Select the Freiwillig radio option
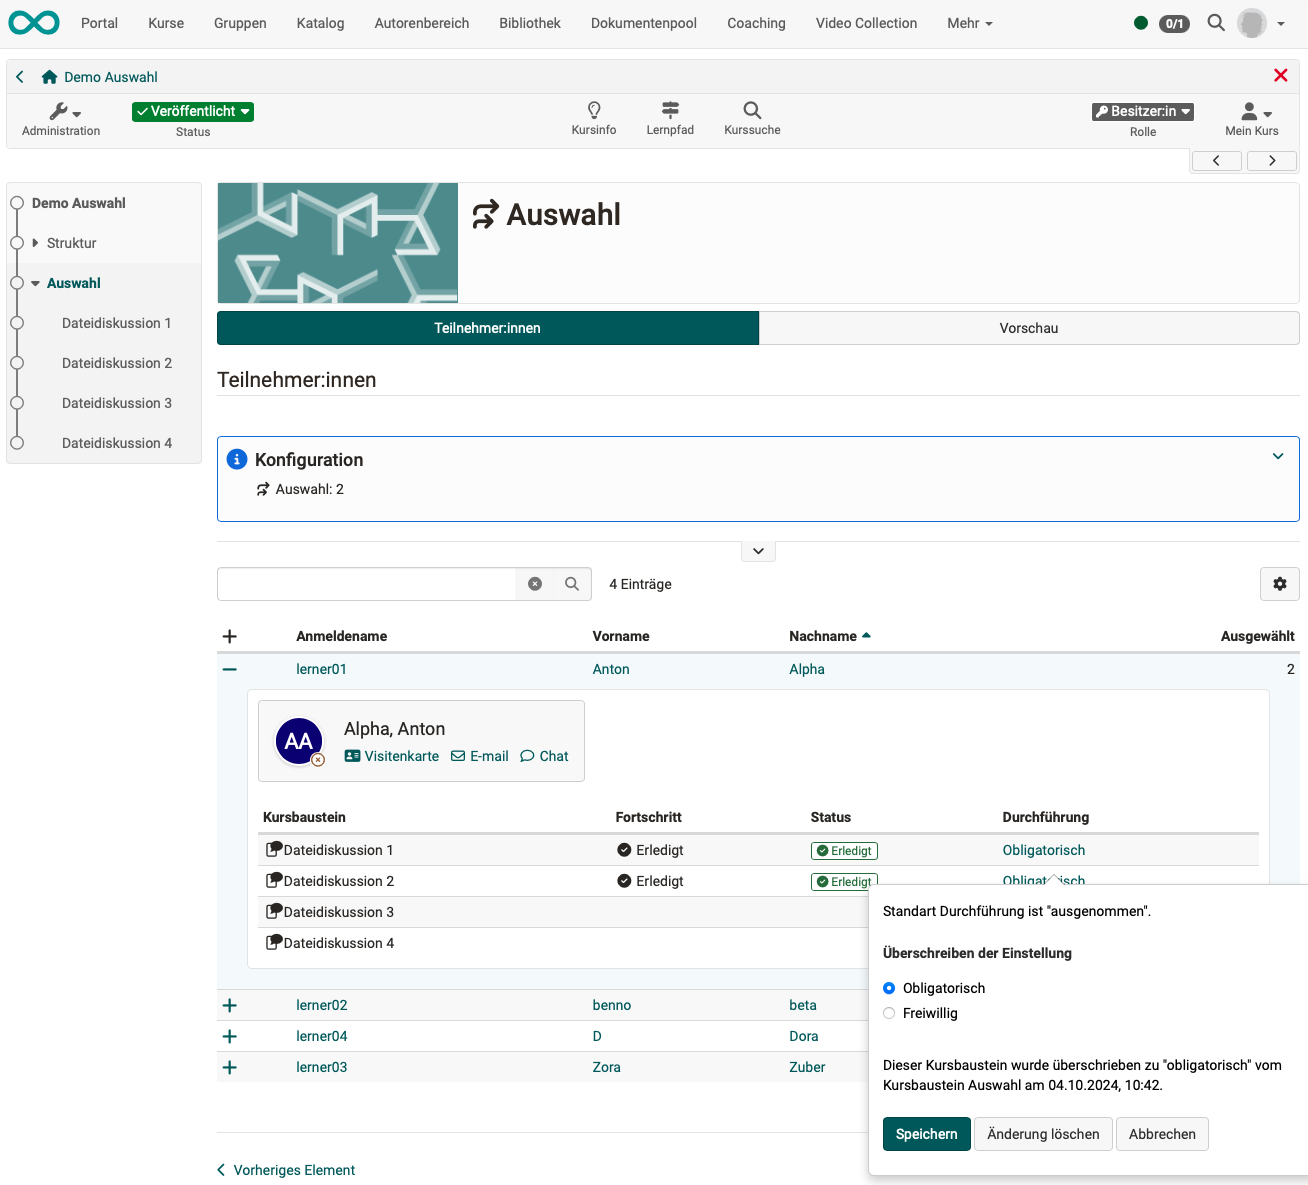Viewport: 1308px width, 1185px height. click(889, 1013)
